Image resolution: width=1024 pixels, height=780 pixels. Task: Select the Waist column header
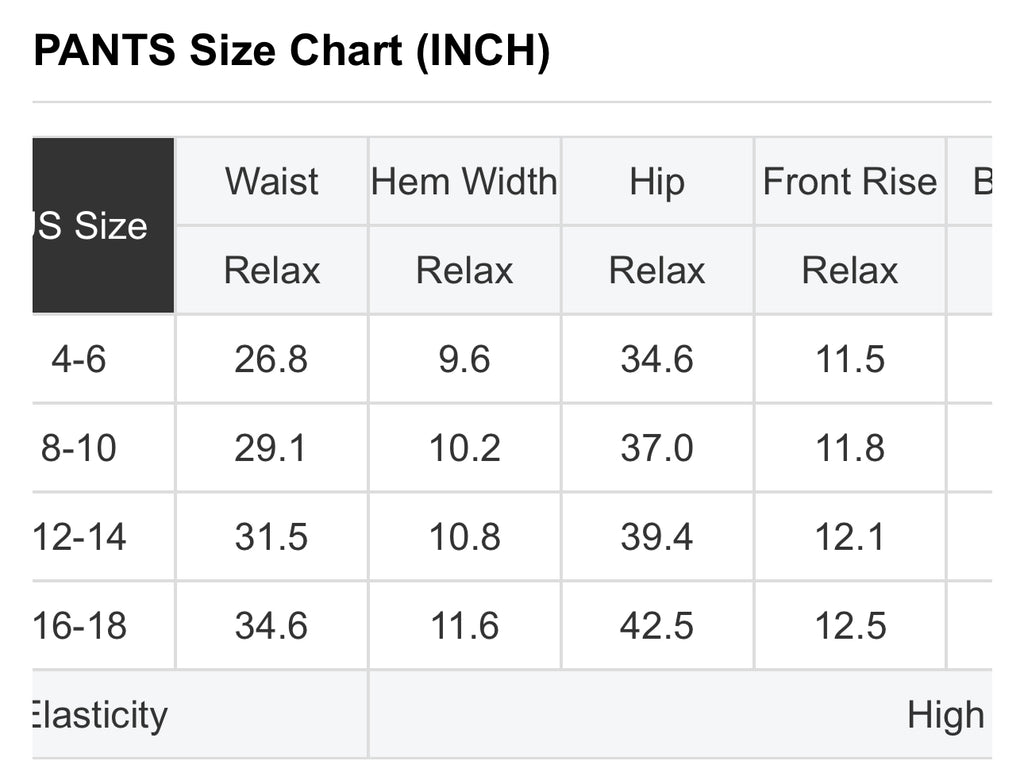272,181
